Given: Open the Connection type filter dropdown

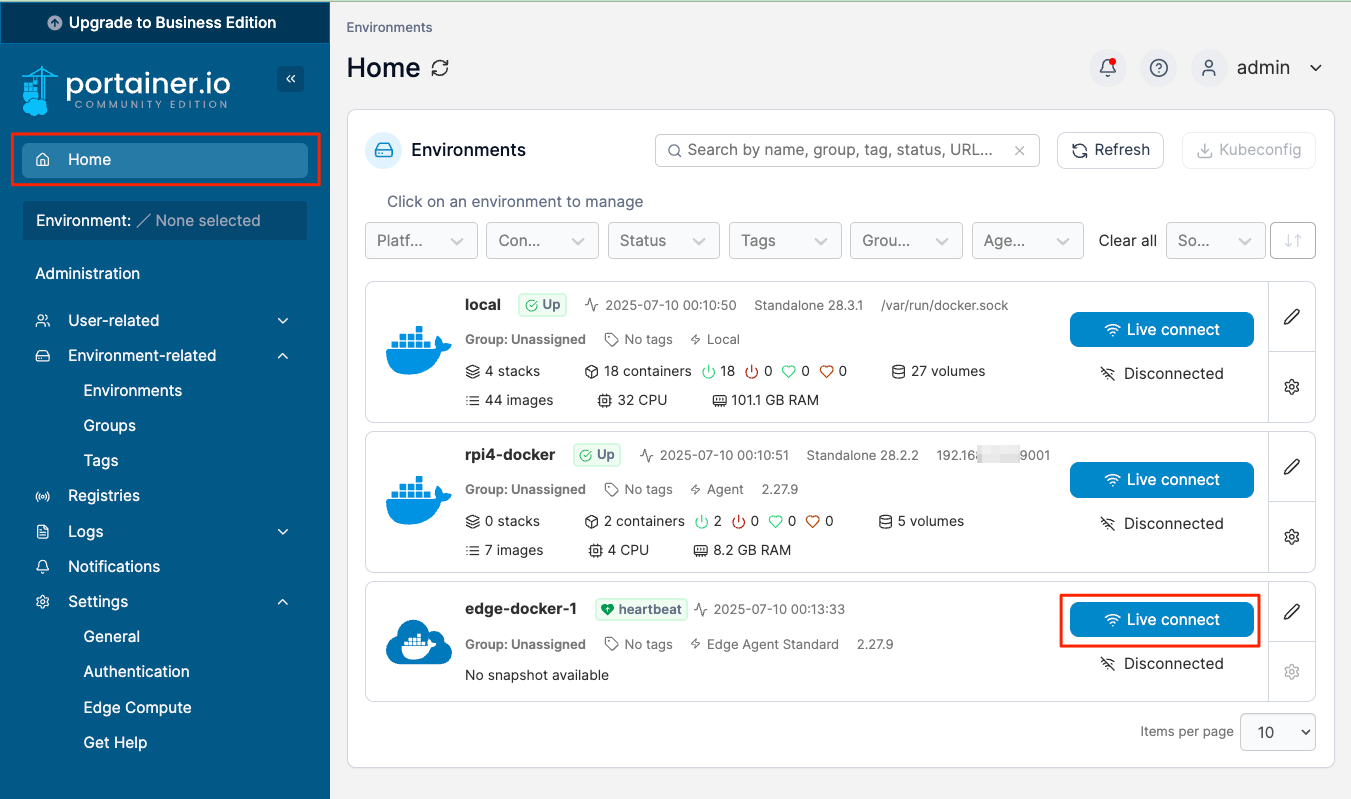Looking at the screenshot, I should tap(542, 241).
